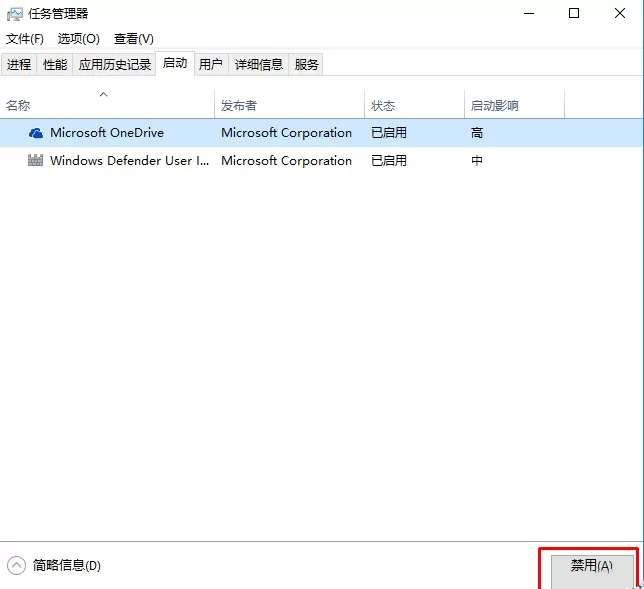
Task: Select the 启动 tab
Action: [175, 63]
